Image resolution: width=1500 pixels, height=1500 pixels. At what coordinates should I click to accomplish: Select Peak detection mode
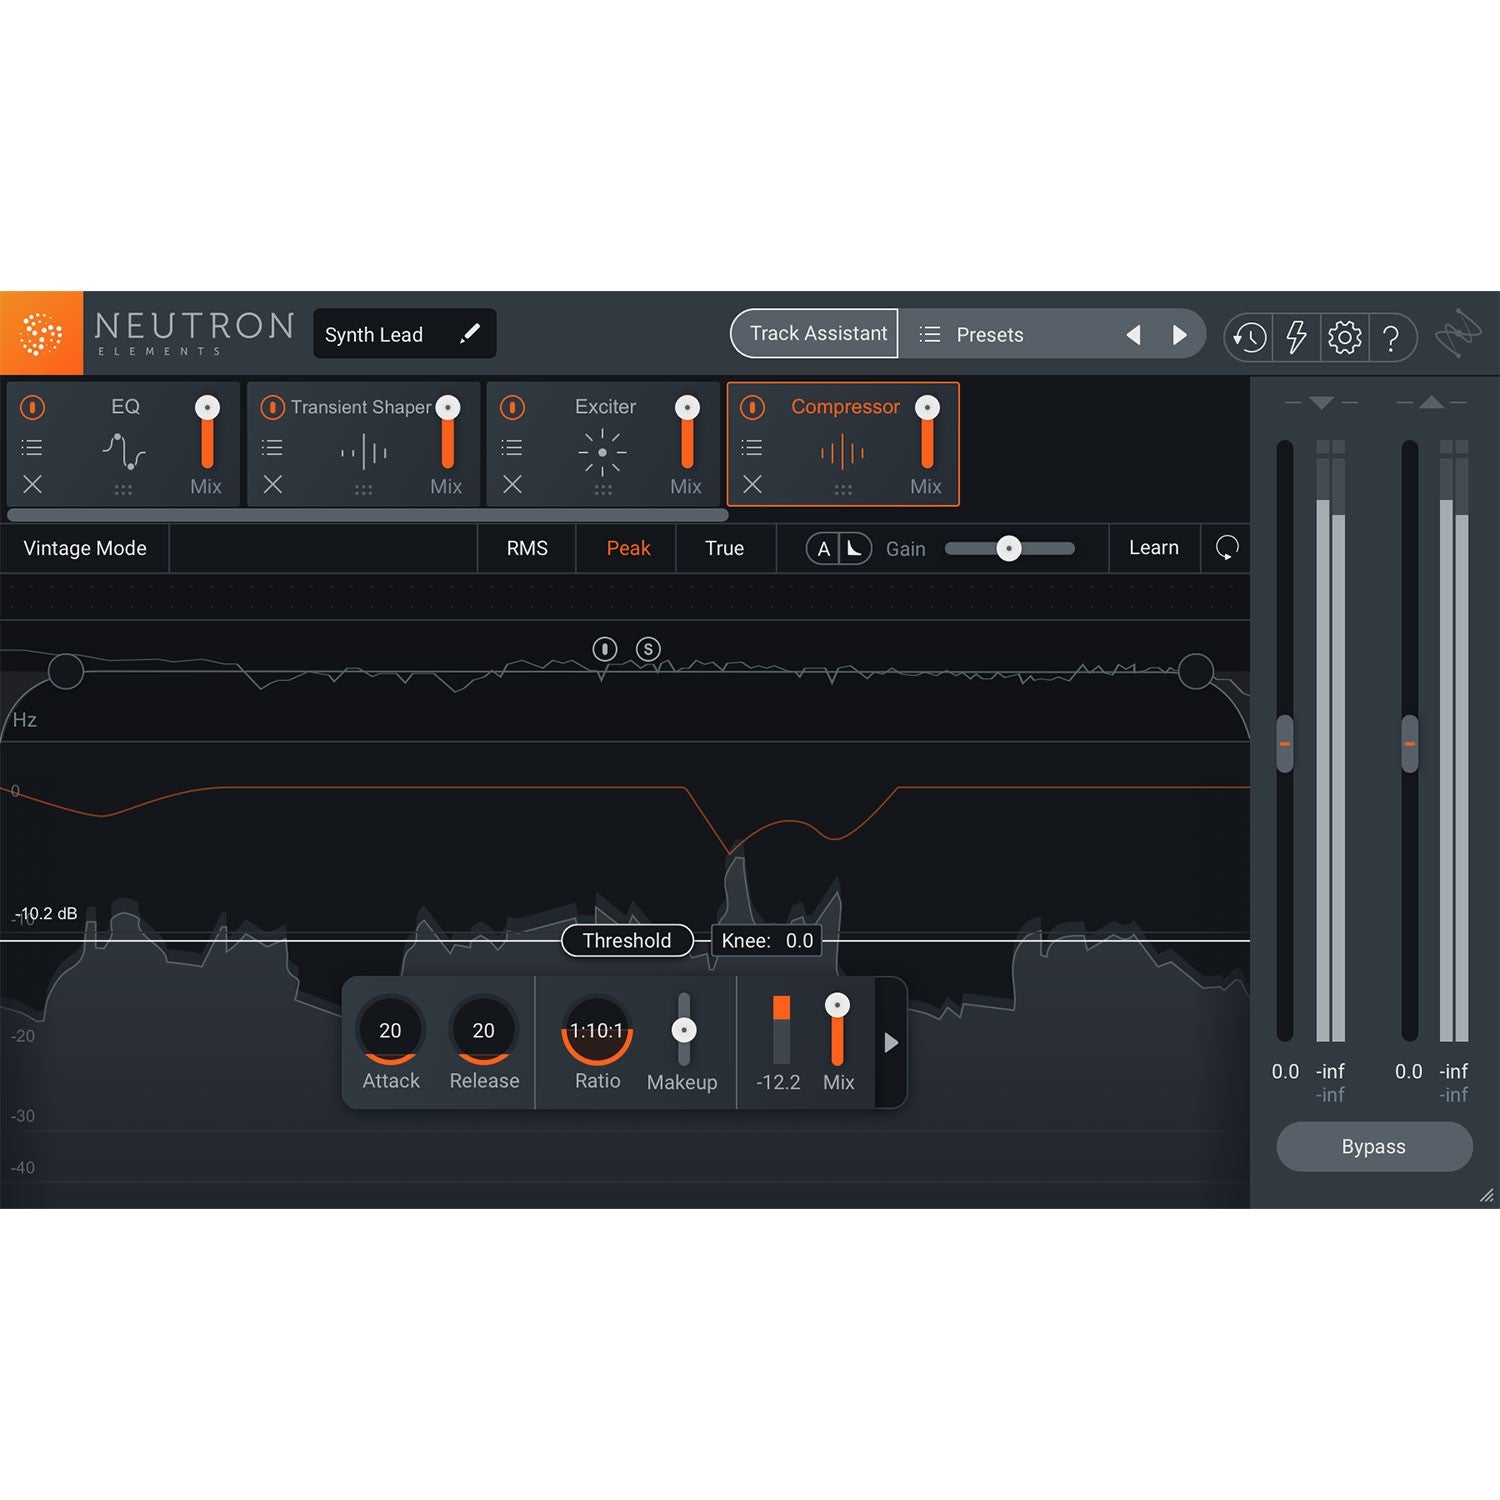pos(628,548)
